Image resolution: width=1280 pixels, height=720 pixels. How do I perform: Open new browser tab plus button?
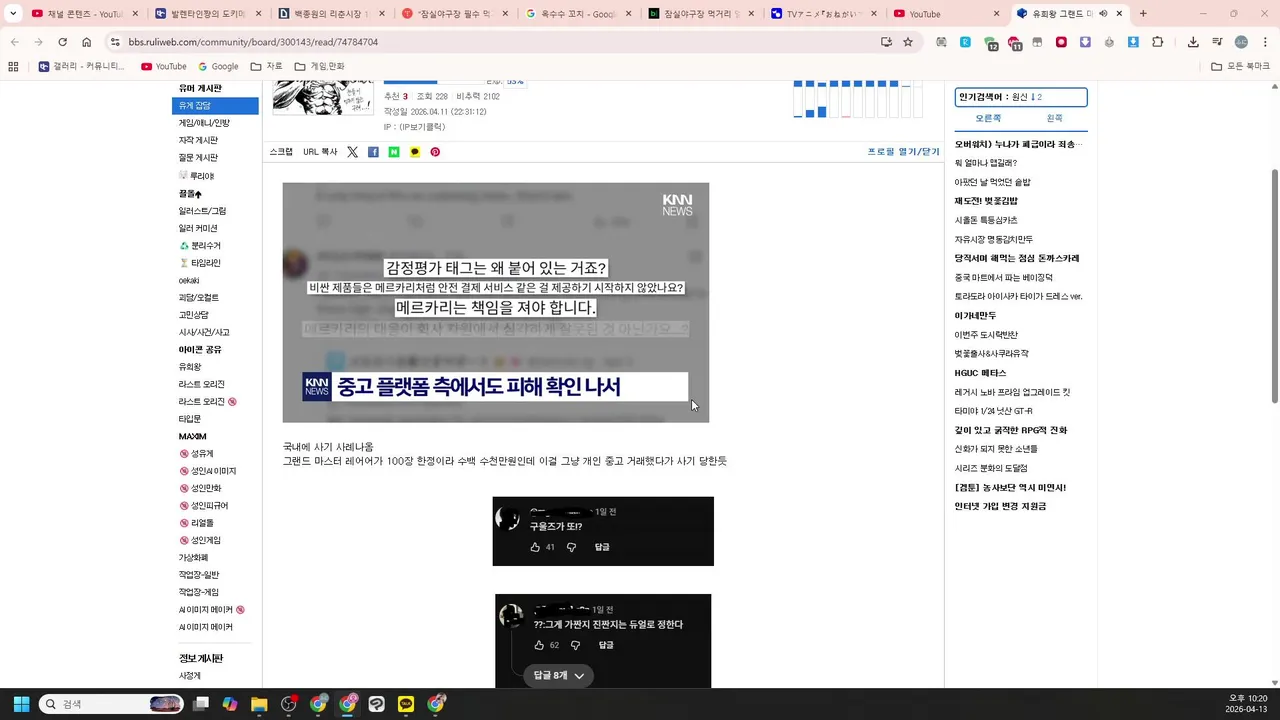pos(1143,14)
